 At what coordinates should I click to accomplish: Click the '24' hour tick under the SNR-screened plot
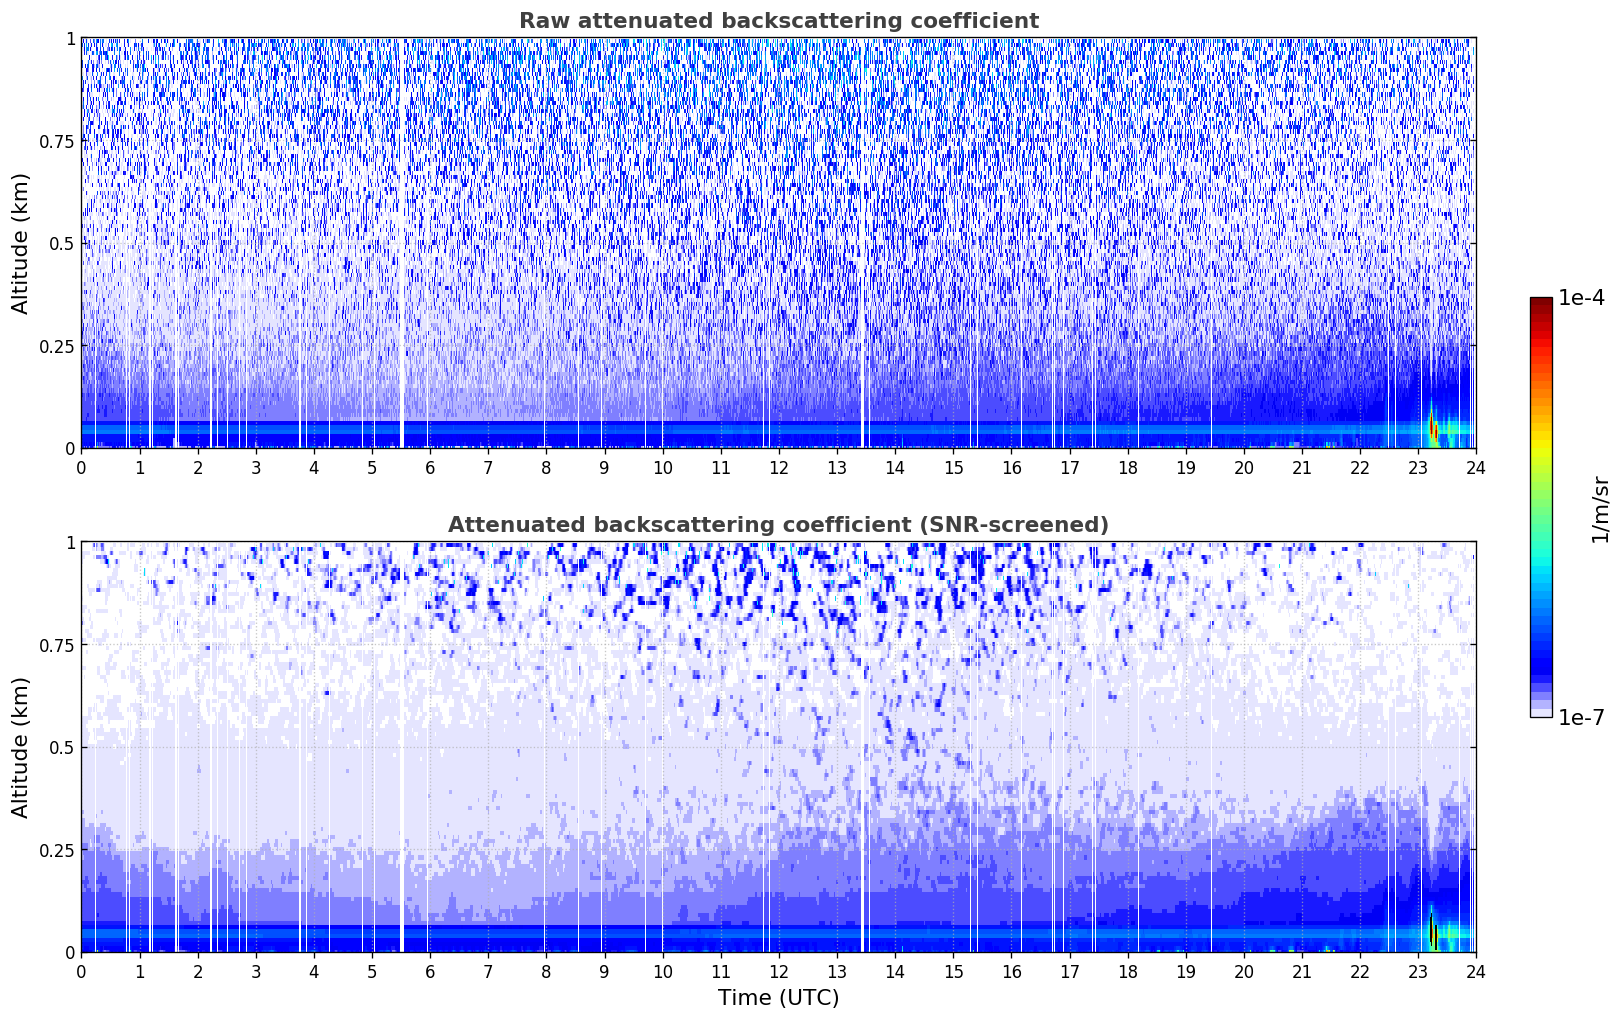(1476, 971)
